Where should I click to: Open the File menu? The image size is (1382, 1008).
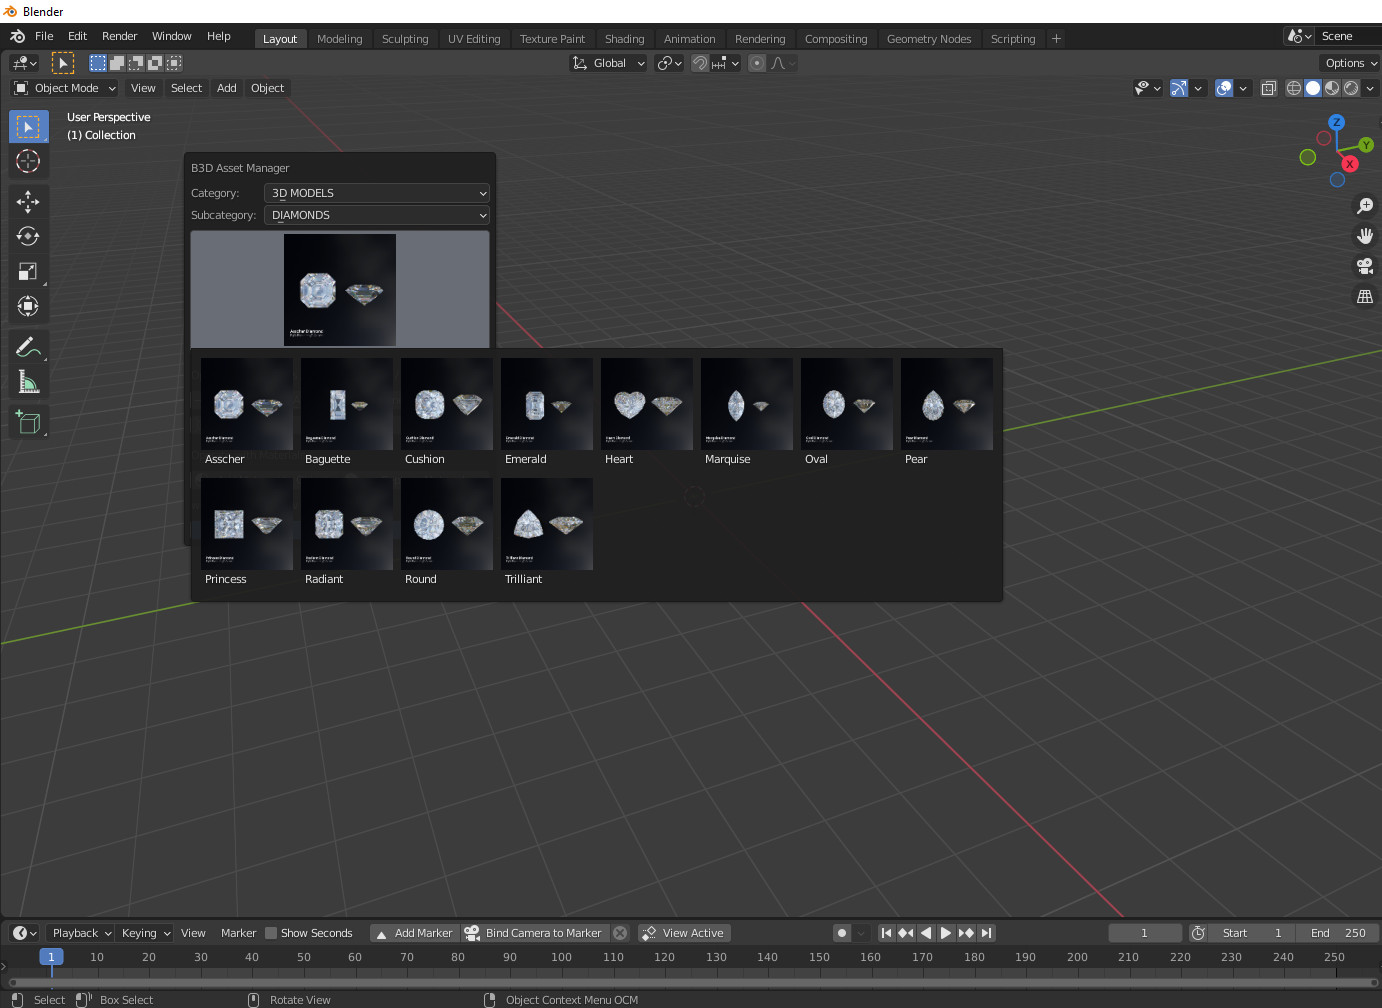pos(44,36)
